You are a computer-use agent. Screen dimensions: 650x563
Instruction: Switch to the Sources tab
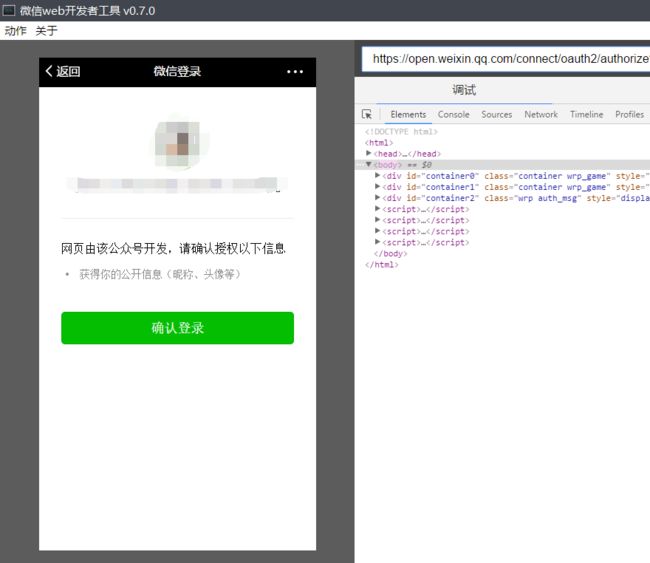pyautogui.click(x=497, y=114)
